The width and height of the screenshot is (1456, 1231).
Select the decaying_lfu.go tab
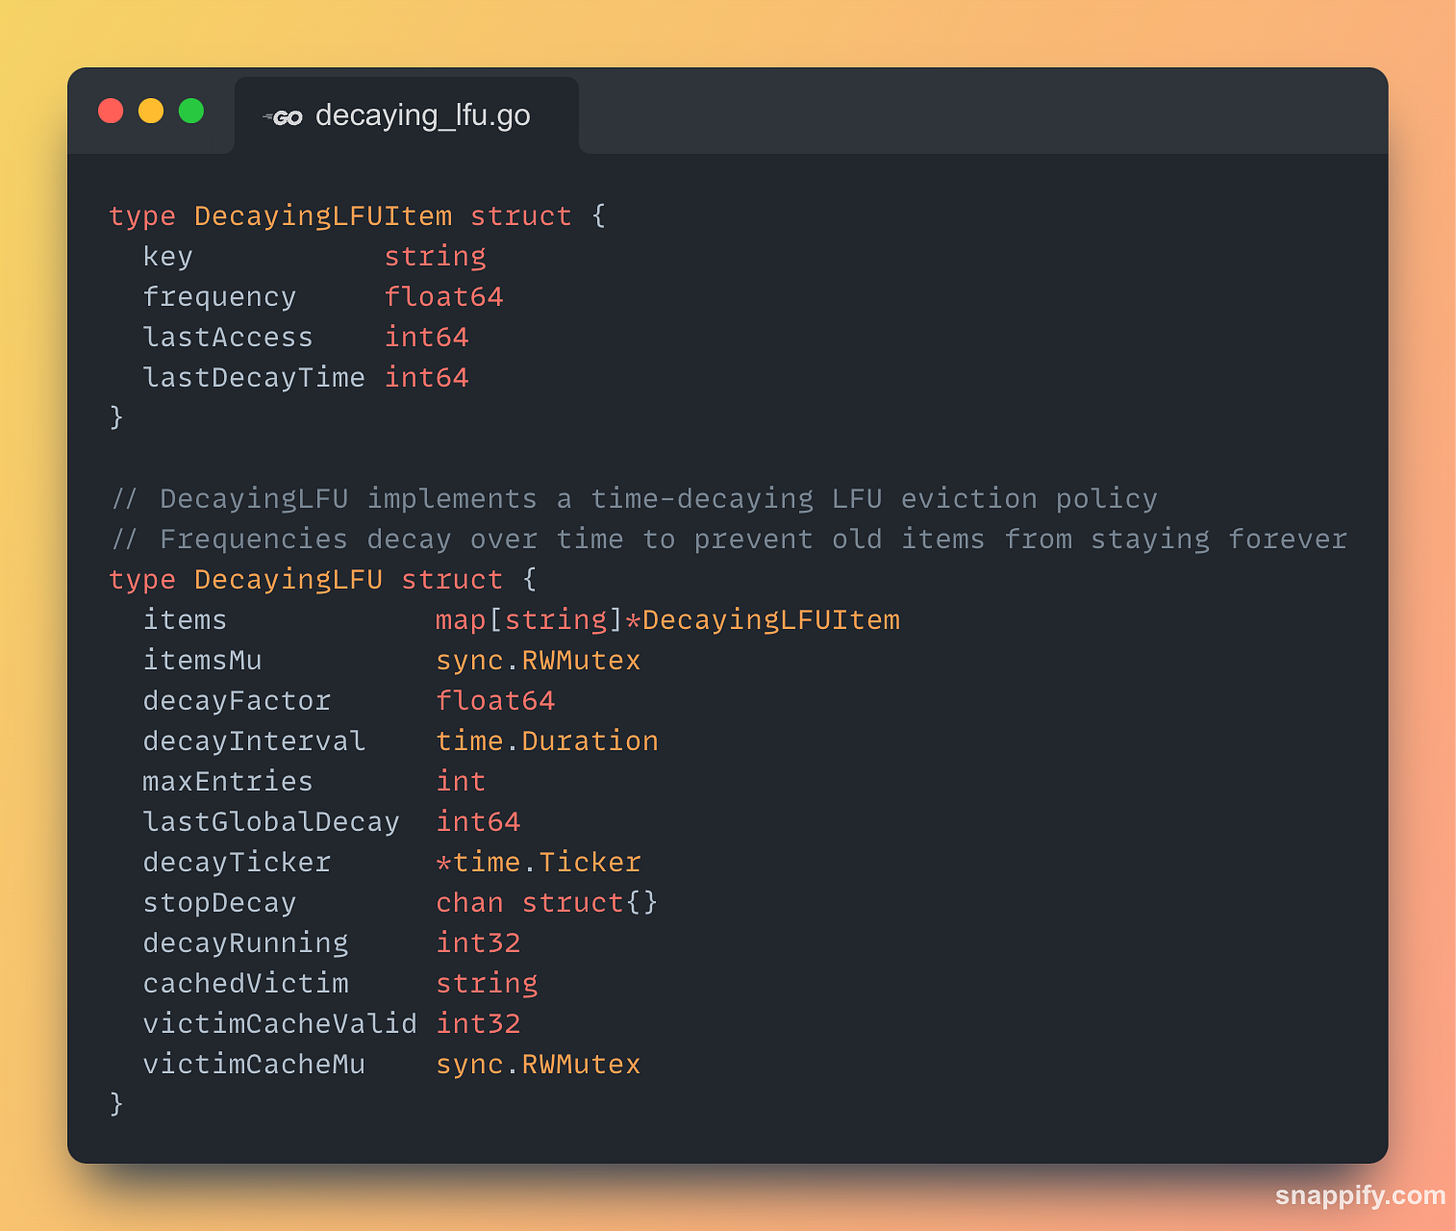click(x=406, y=115)
